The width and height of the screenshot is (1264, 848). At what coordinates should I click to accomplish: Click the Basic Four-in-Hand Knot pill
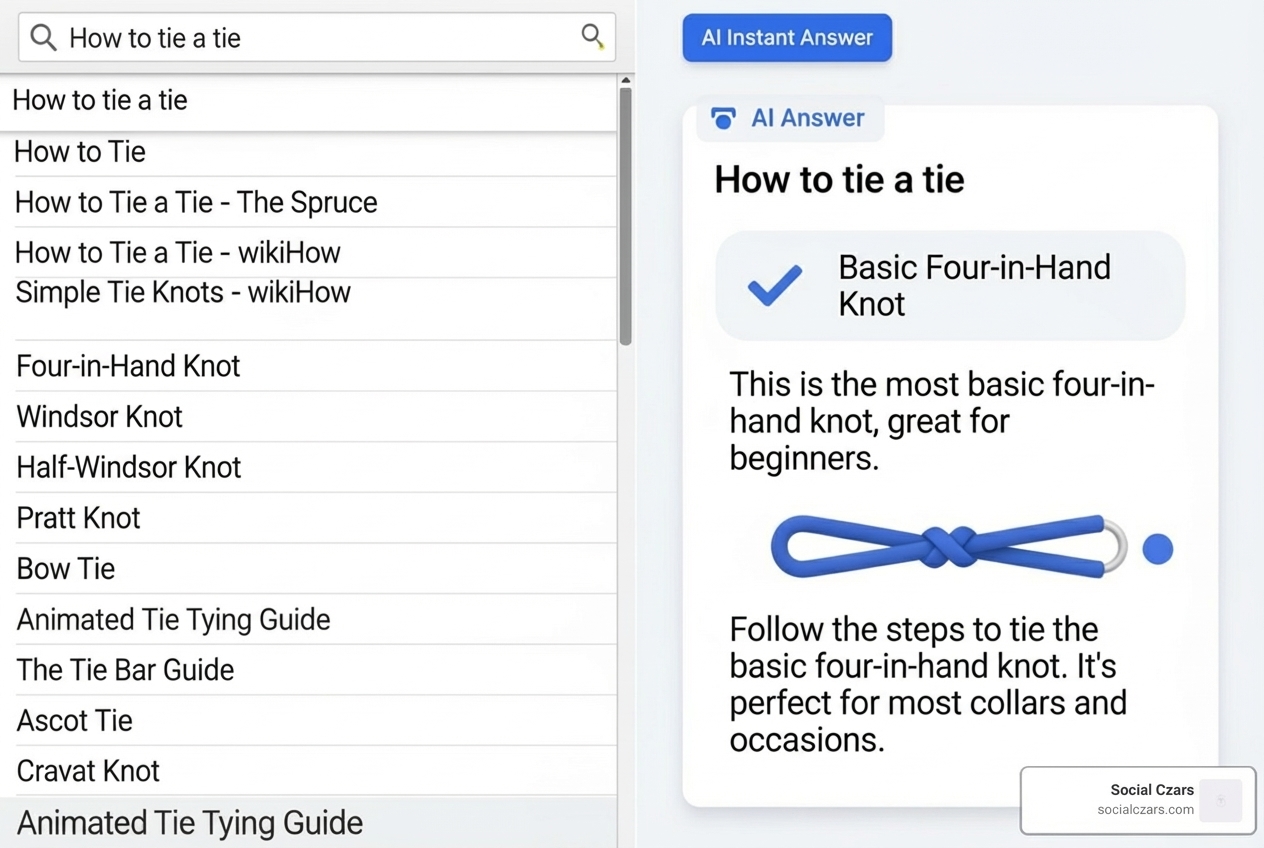[950, 286]
